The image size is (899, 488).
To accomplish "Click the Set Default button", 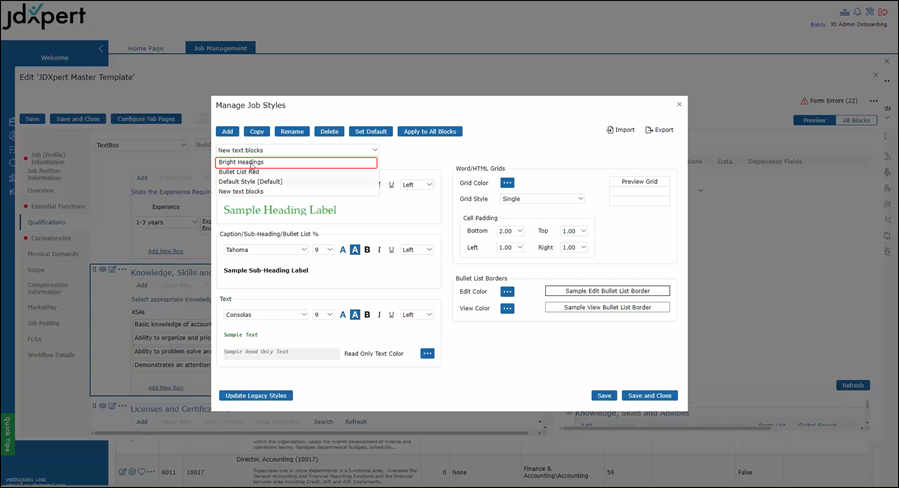I will (x=370, y=131).
